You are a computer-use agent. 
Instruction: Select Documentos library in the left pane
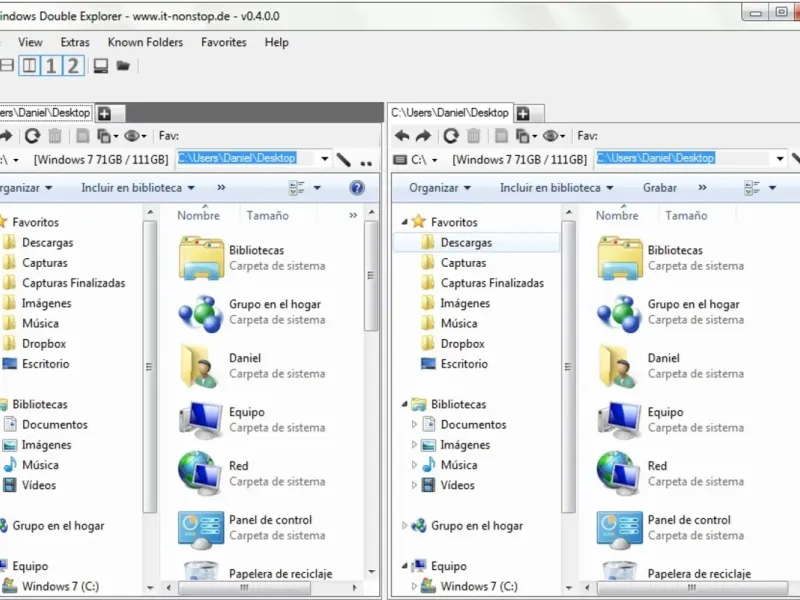55,424
